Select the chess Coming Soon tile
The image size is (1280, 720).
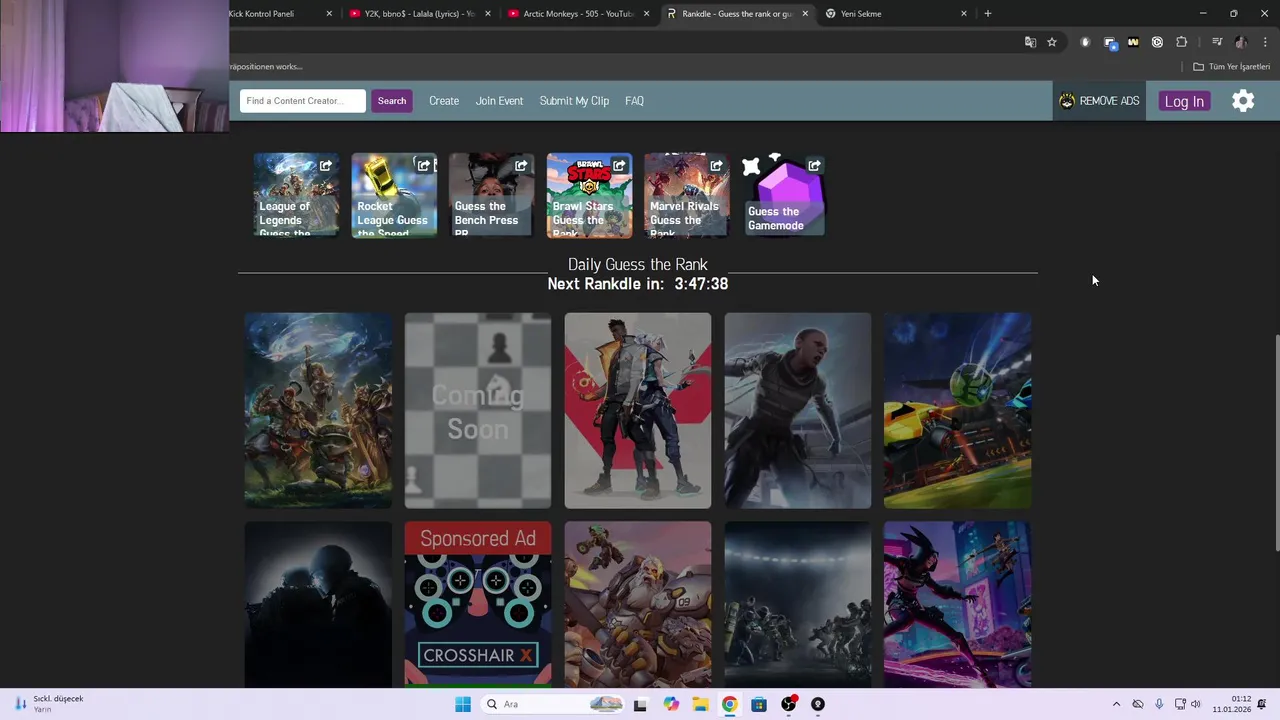pyautogui.click(x=478, y=410)
